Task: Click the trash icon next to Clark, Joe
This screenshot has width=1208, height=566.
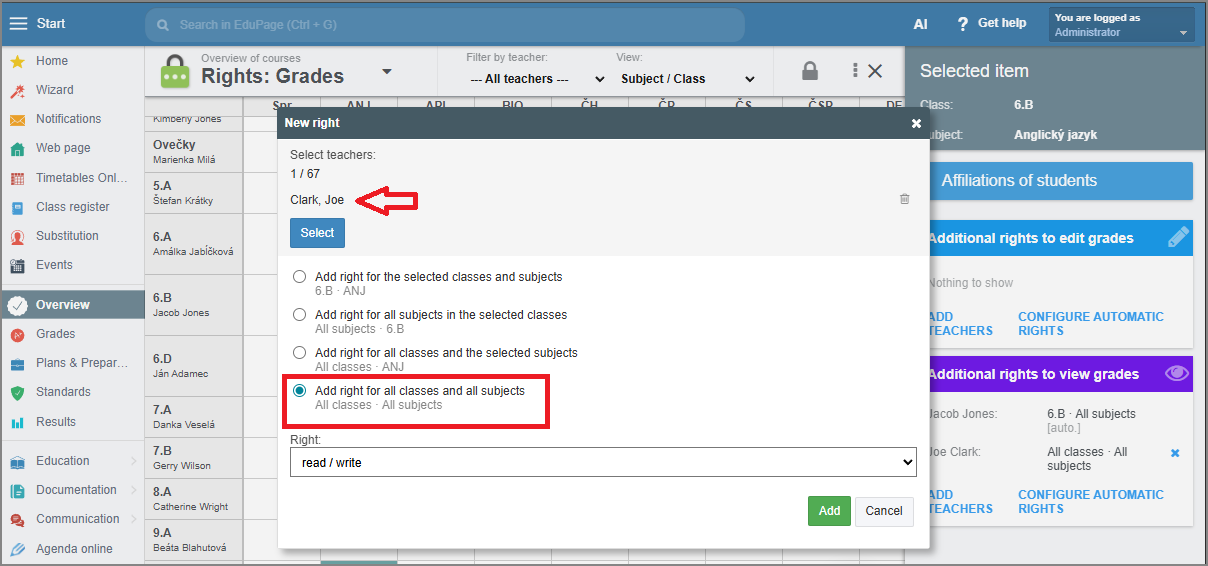Action: pyautogui.click(x=904, y=199)
